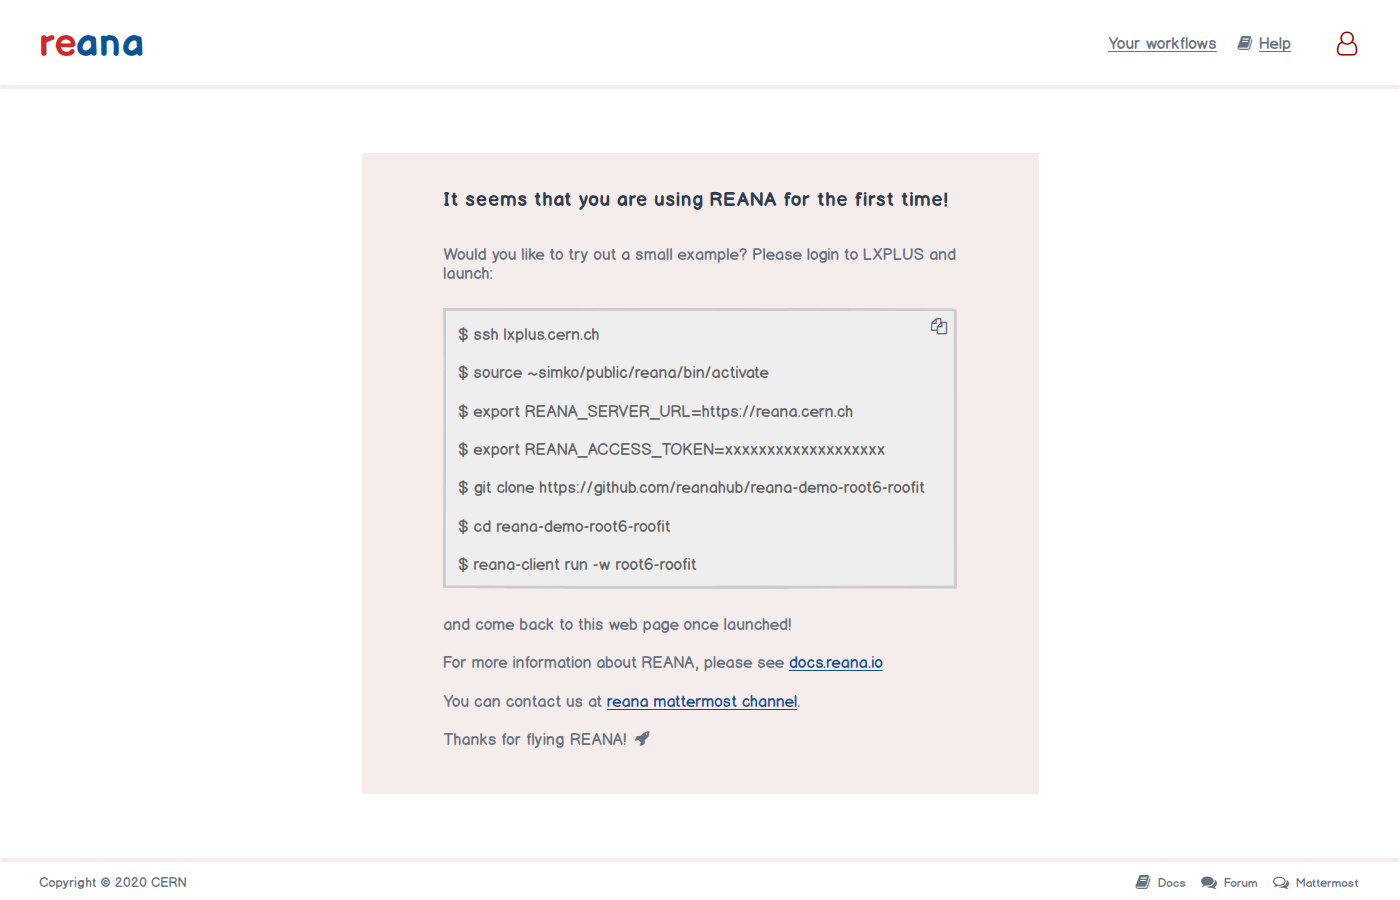Follow the Forum link in the footer
The width and height of the screenshot is (1400, 900).
pyautogui.click(x=1240, y=882)
